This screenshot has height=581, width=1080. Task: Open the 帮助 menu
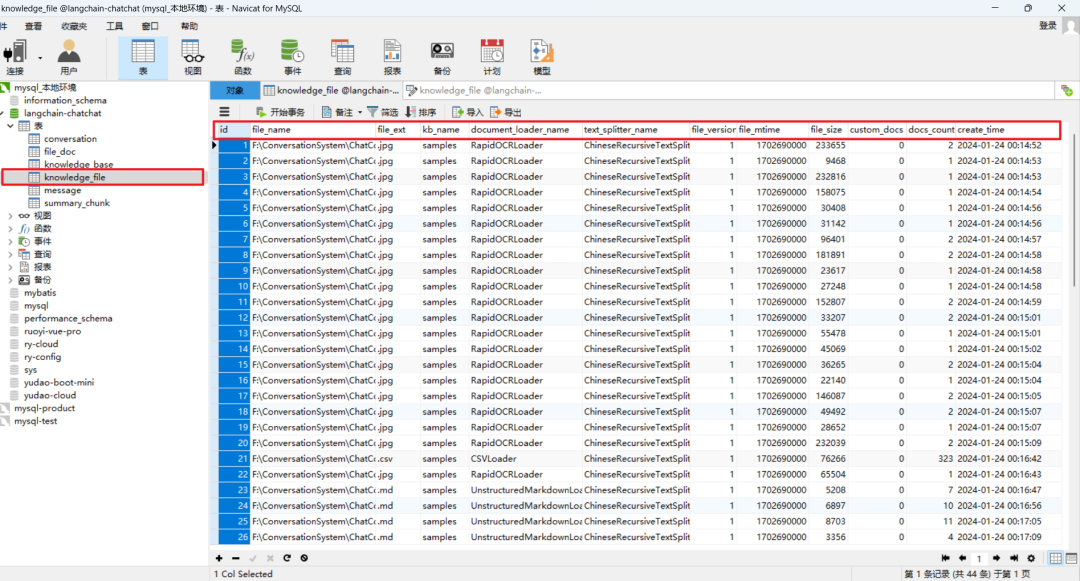tap(189, 26)
